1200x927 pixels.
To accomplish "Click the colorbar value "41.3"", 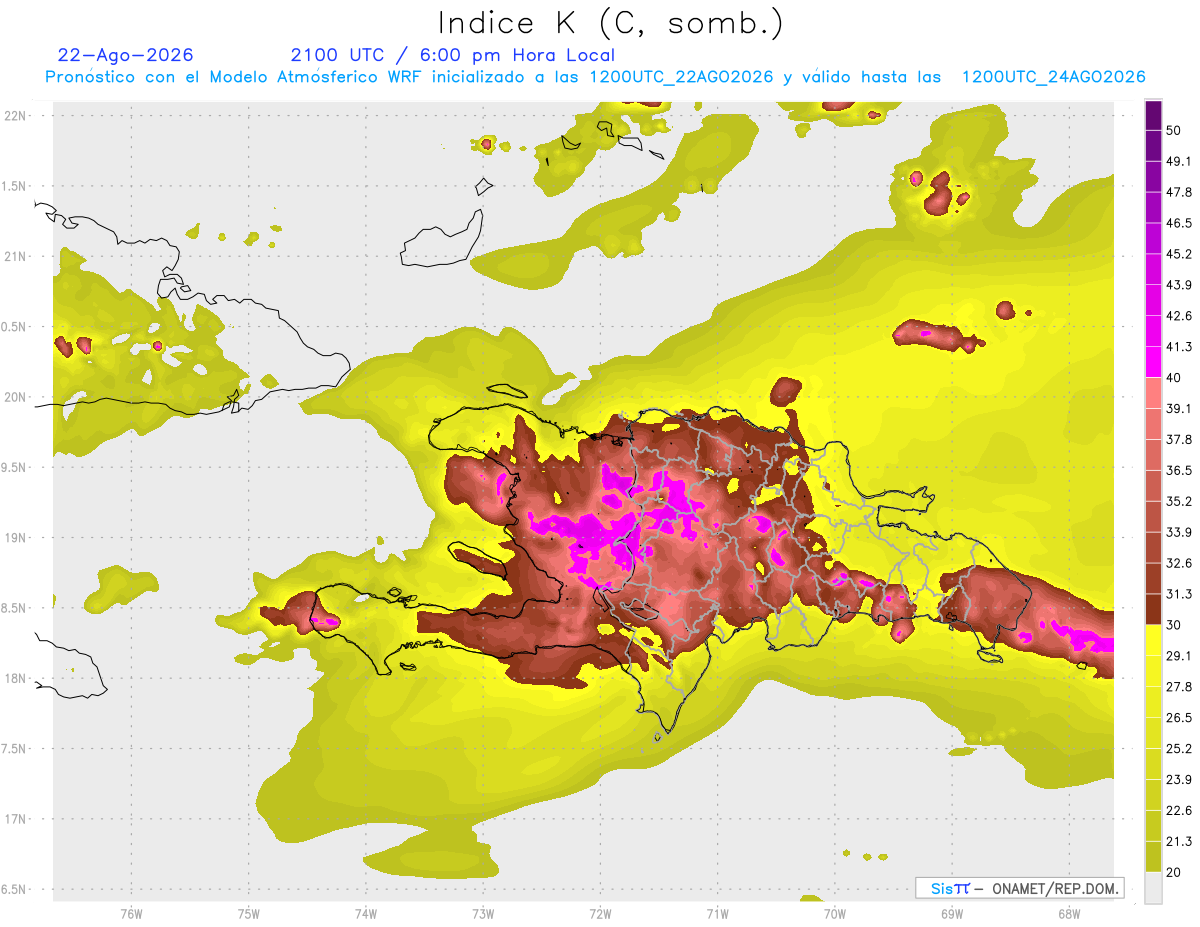I will [x=1179, y=347].
